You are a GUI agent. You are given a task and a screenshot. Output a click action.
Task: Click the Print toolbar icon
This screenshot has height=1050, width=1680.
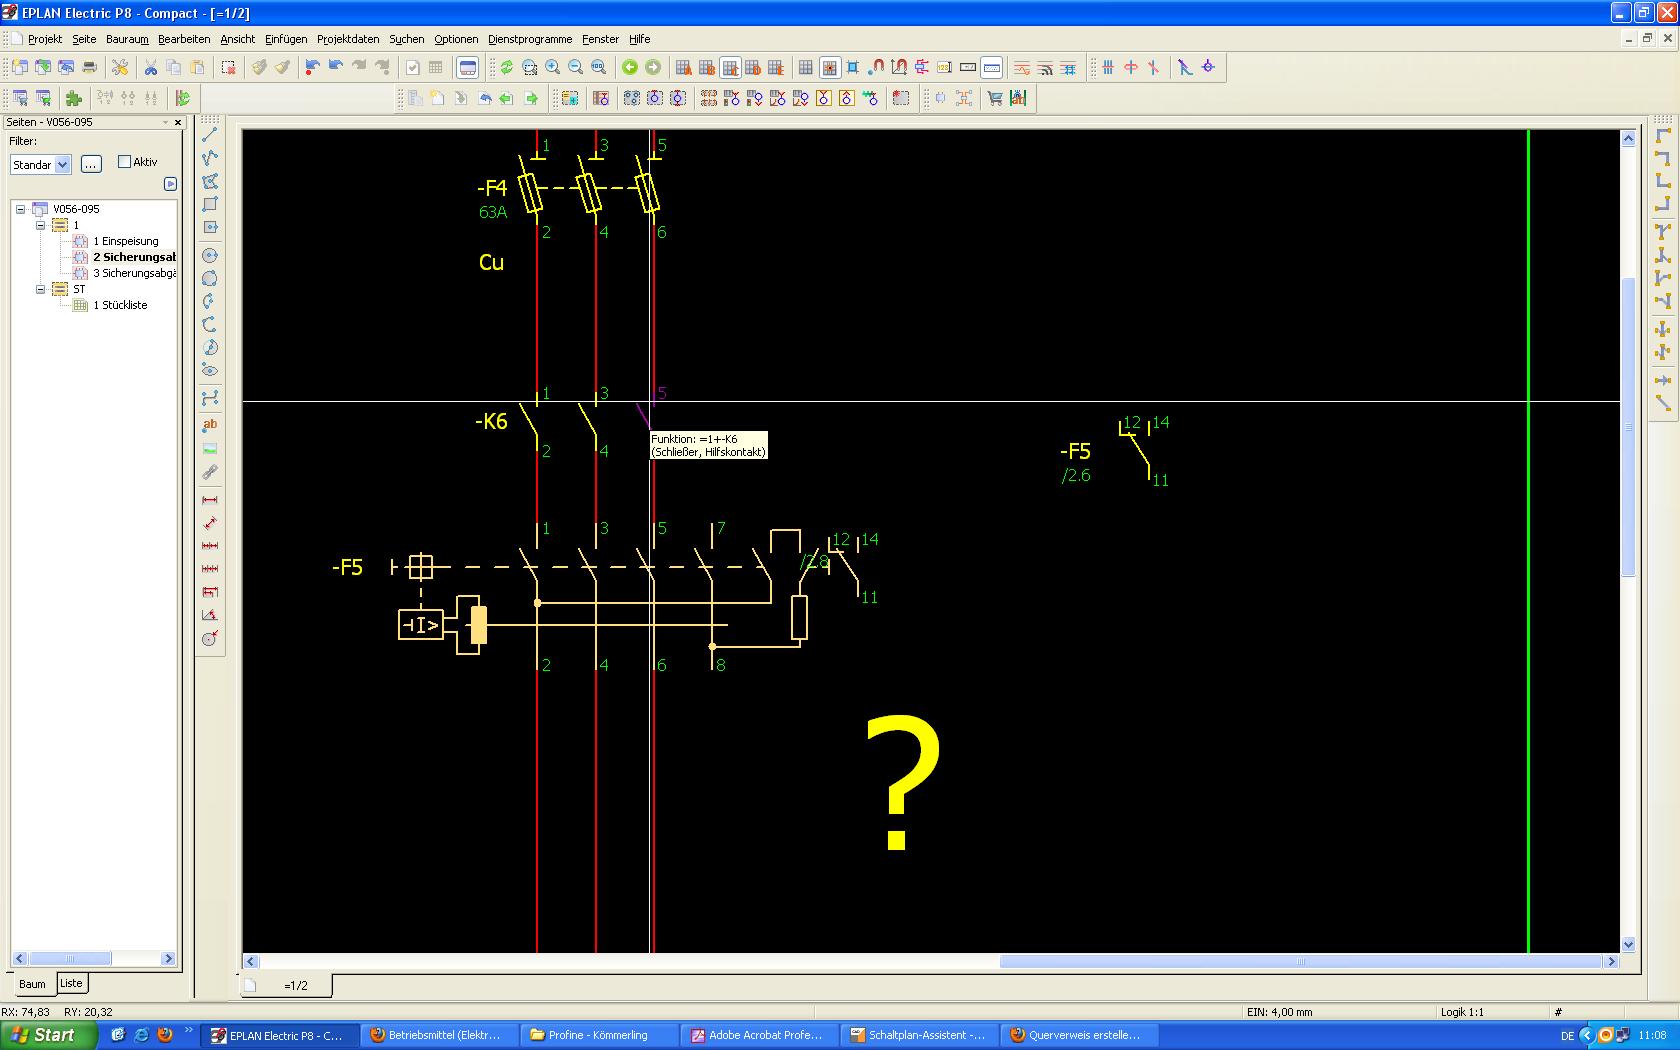(x=90, y=67)
